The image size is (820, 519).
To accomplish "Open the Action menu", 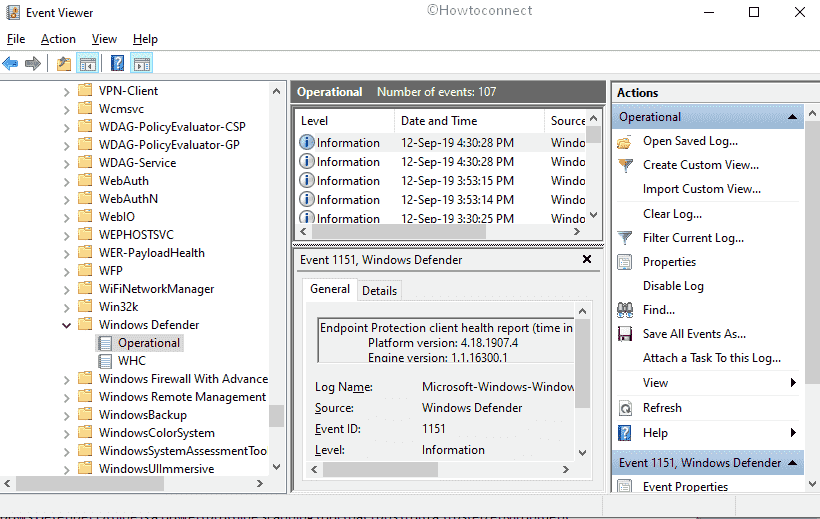I will (x=58, y=39).
